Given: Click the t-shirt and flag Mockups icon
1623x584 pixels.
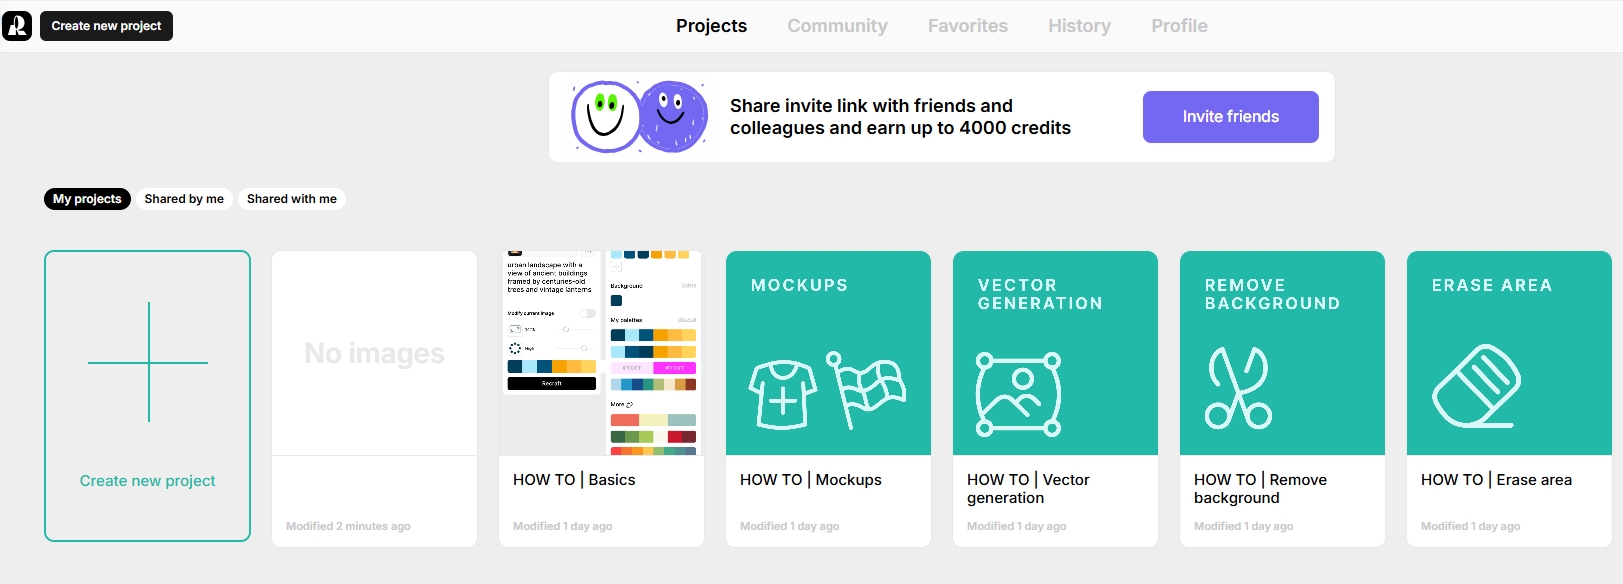Looking at the screenshot, I should [827, 390].
